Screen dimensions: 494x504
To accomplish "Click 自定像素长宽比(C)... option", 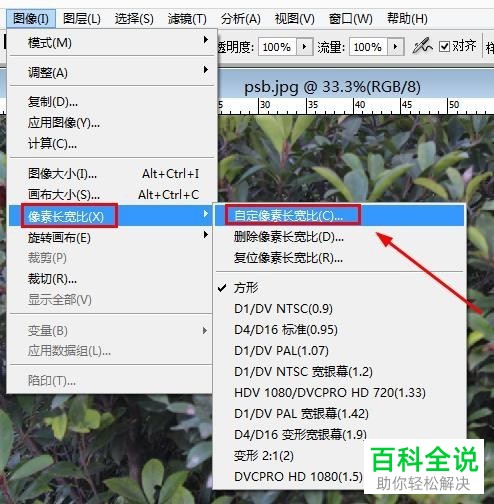I will click(339, 216).
